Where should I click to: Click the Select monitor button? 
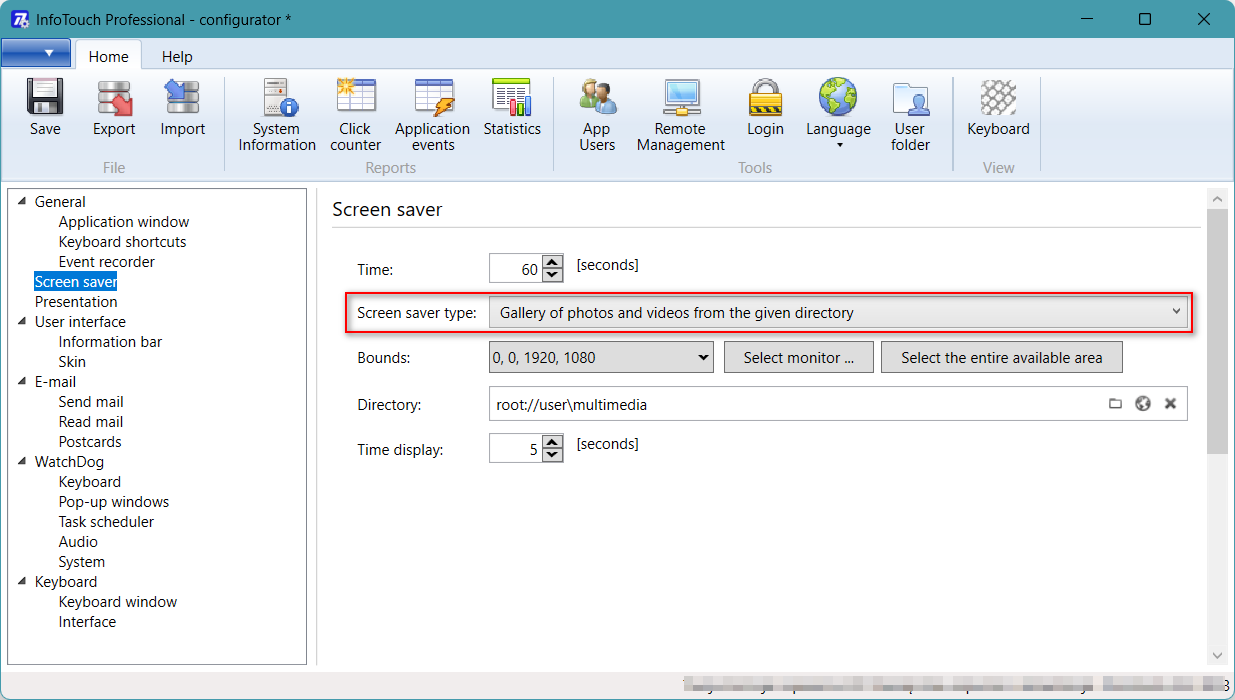798,357
